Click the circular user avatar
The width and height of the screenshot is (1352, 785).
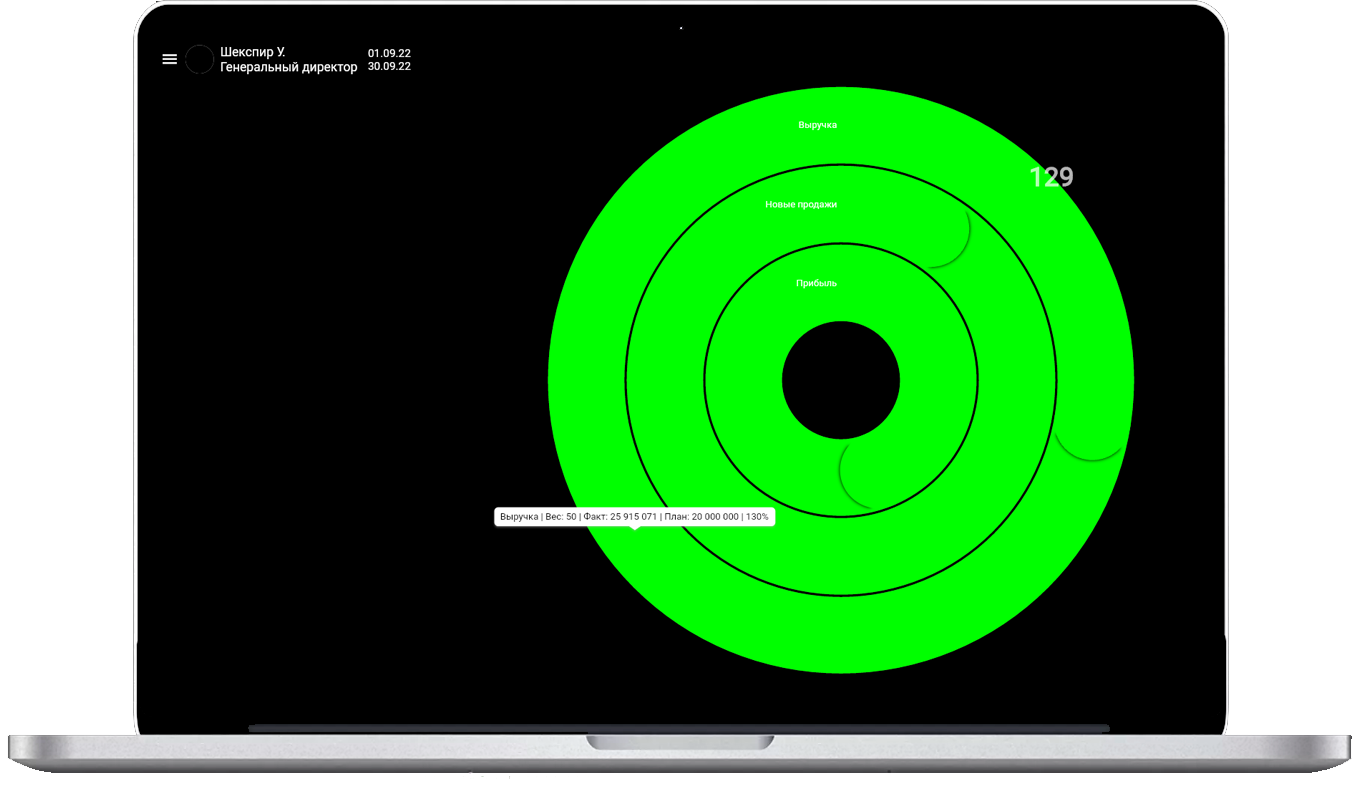pos(200,59)
